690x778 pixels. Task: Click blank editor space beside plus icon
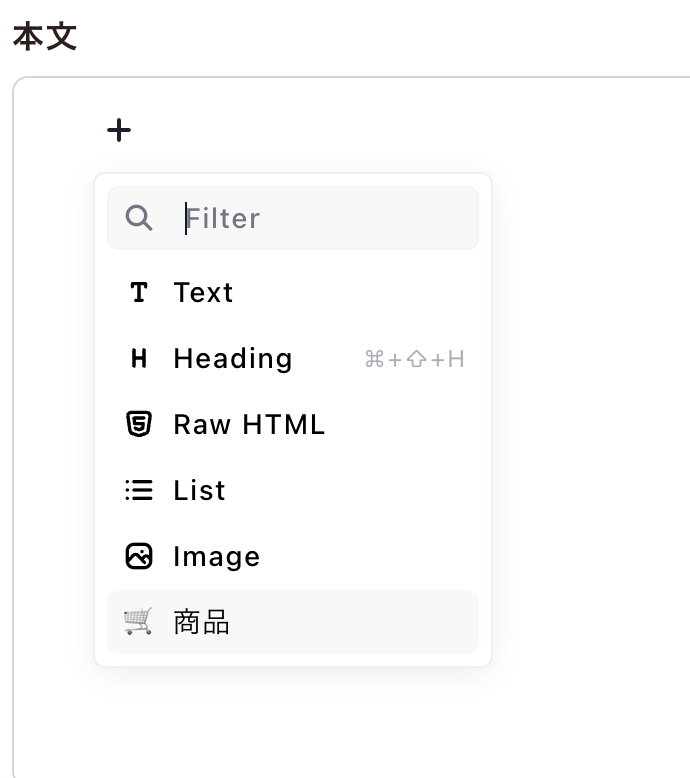[400, 130]
